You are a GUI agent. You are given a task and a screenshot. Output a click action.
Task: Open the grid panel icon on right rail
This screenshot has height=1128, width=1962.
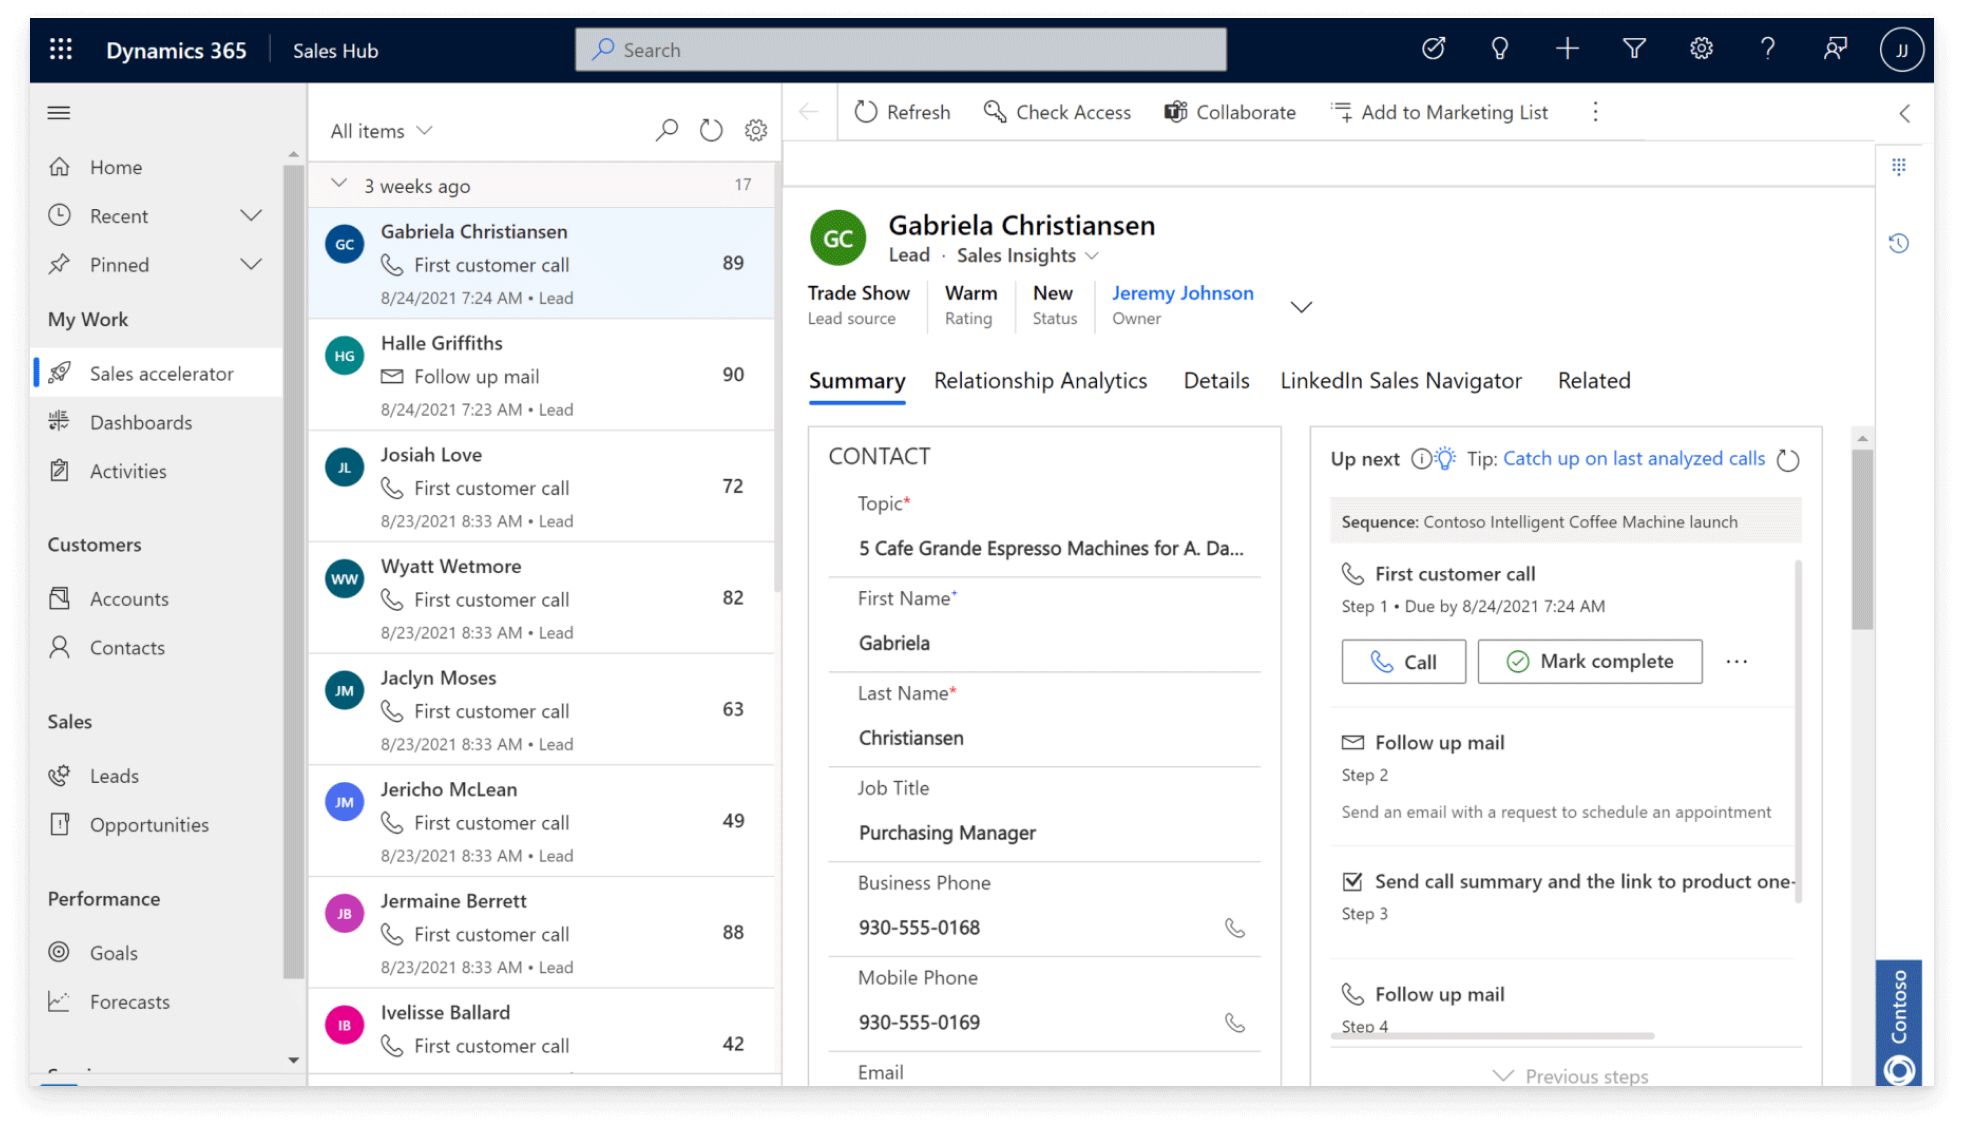pyautogui.click(x=1899, y=167)
